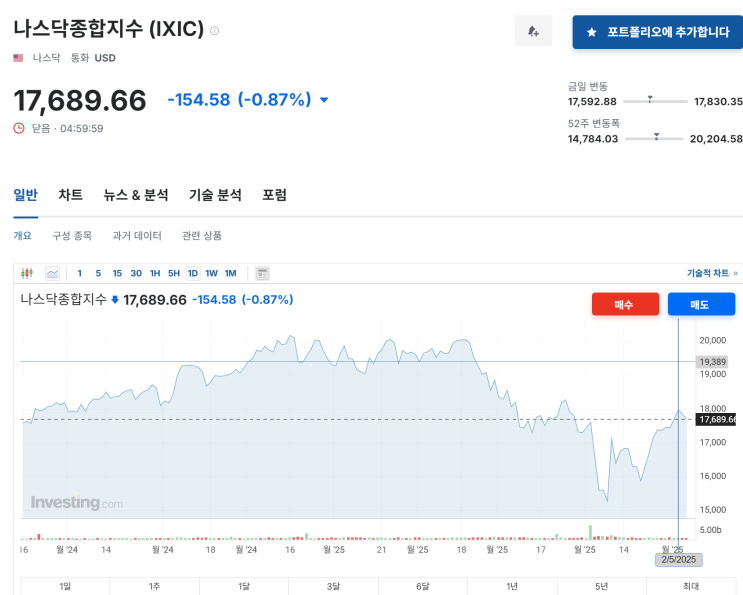
Task: Click the red clock icon near 닫음
Action: pos(19,128)
